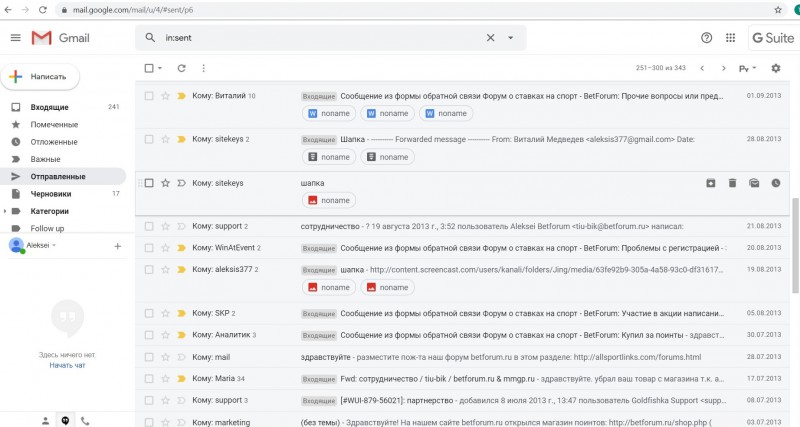Select checkbox for Кому: SKP message
Viewport: 800px width, 427px height.
[149, 314]
